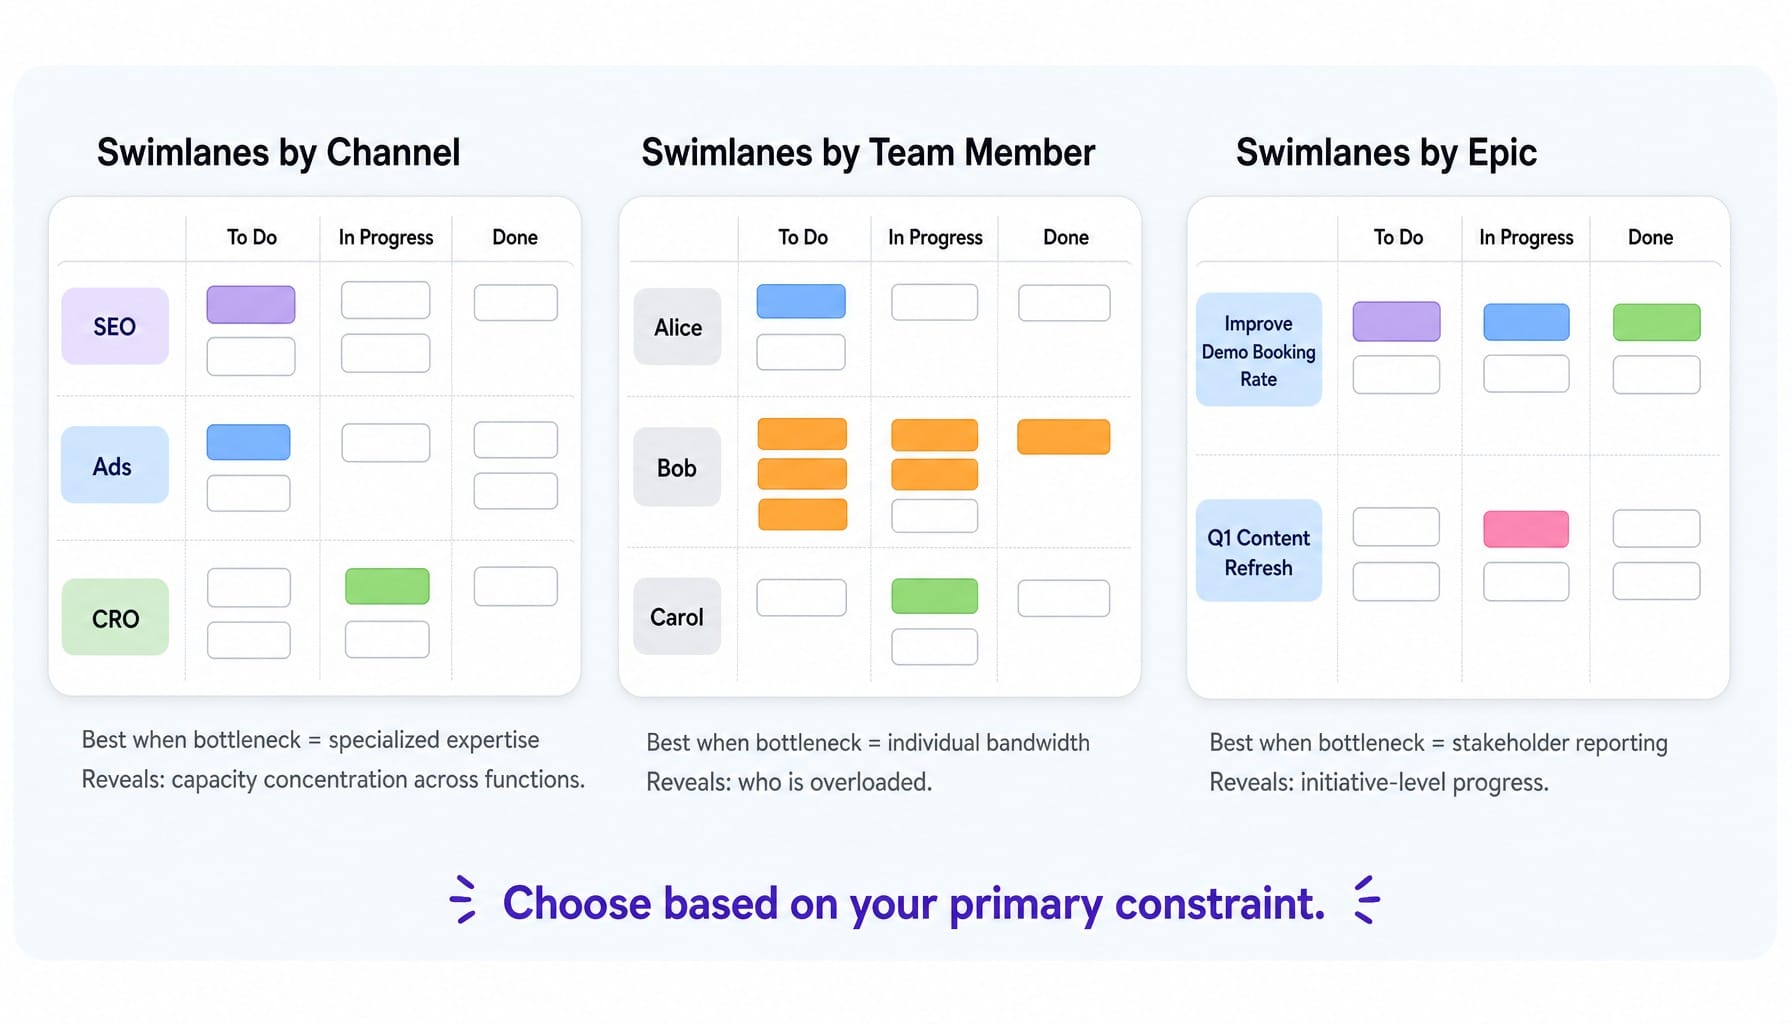Click the empty card under Ads' blue card
Image resolution: width=1792 pixels, height=1024 pixels.
(x=248, y=493)
